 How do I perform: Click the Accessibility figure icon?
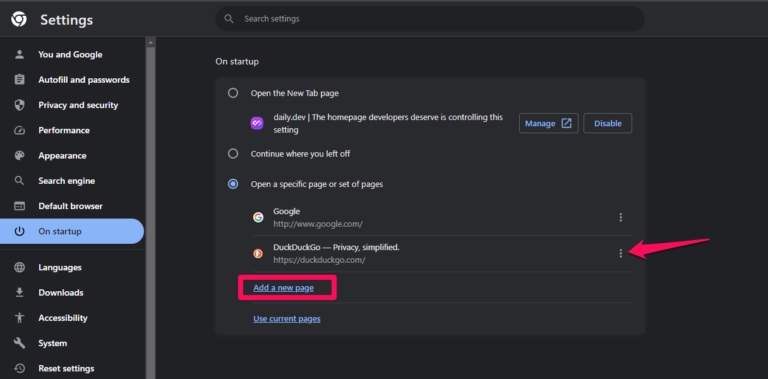click(x=20, y=318)
